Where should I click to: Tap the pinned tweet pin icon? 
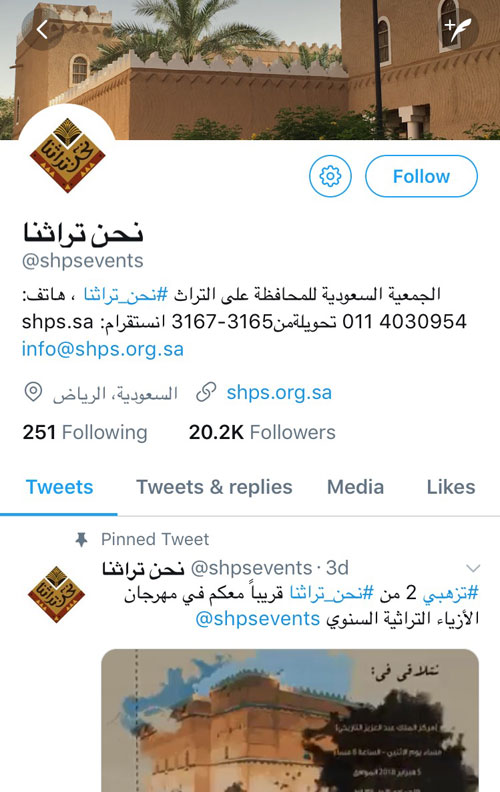tap(81, 539)
